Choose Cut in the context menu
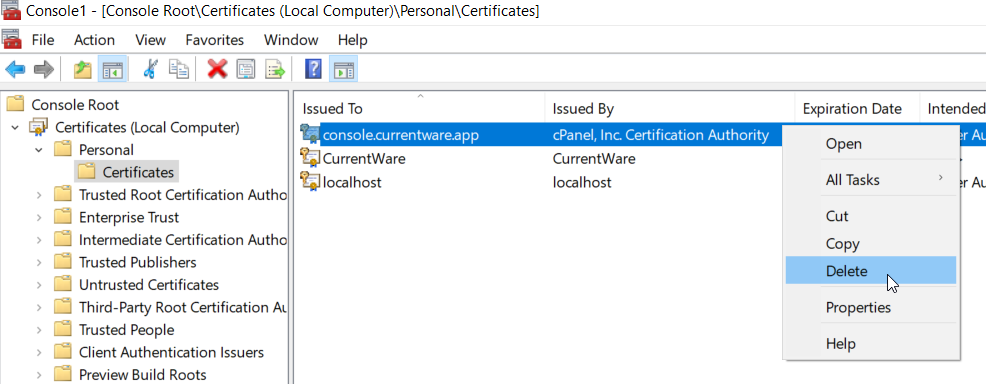The width and height of the screenshot is (986, 384). point(871,216)
